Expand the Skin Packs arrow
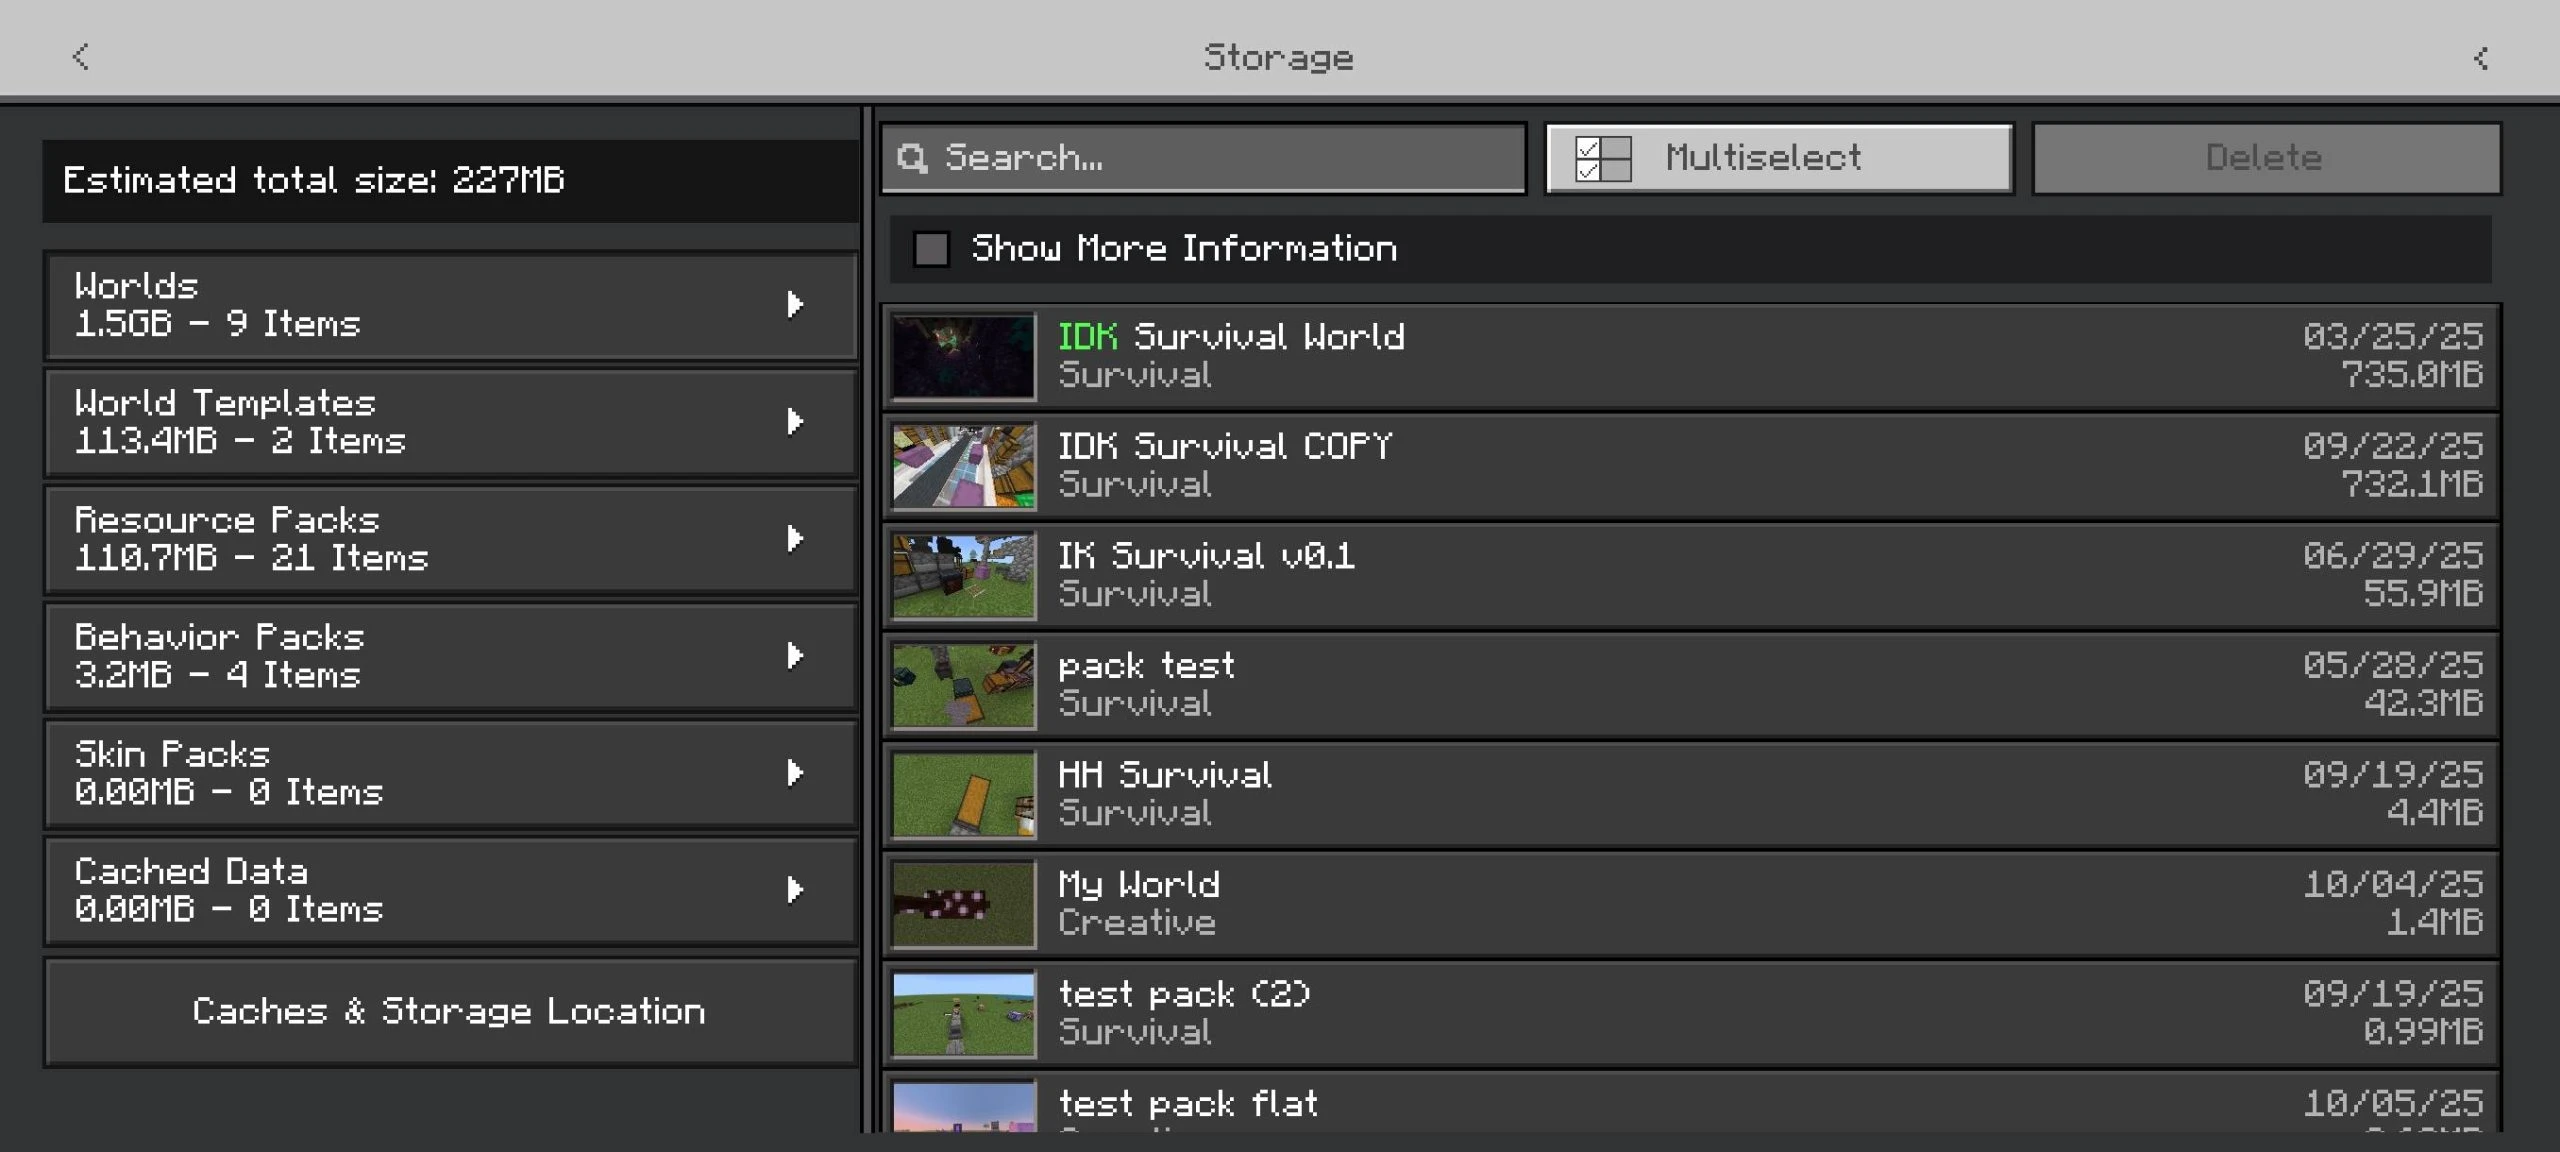Image resolution: width=2560 pixels, height=1152 pixels. pos(795,772)
